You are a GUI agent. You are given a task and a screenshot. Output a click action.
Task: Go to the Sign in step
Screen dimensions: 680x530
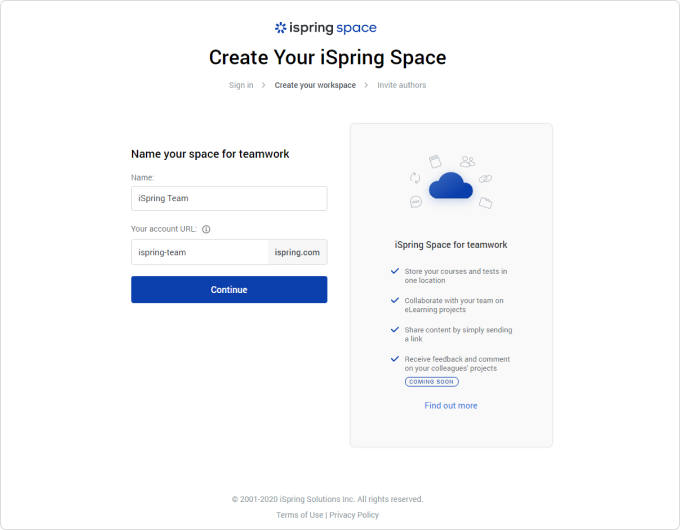point(241,85)
